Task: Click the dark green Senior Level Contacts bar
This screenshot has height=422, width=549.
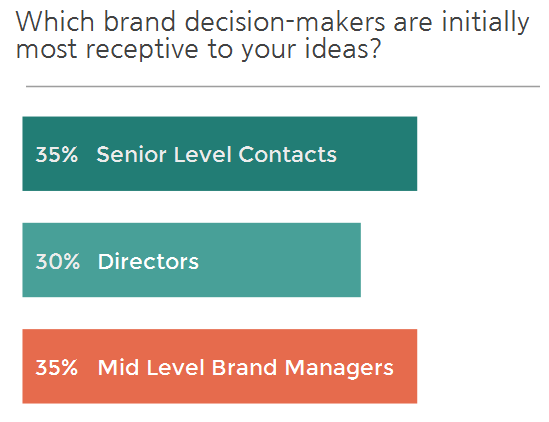Action: pyautogui.click(x=220, y=154)
